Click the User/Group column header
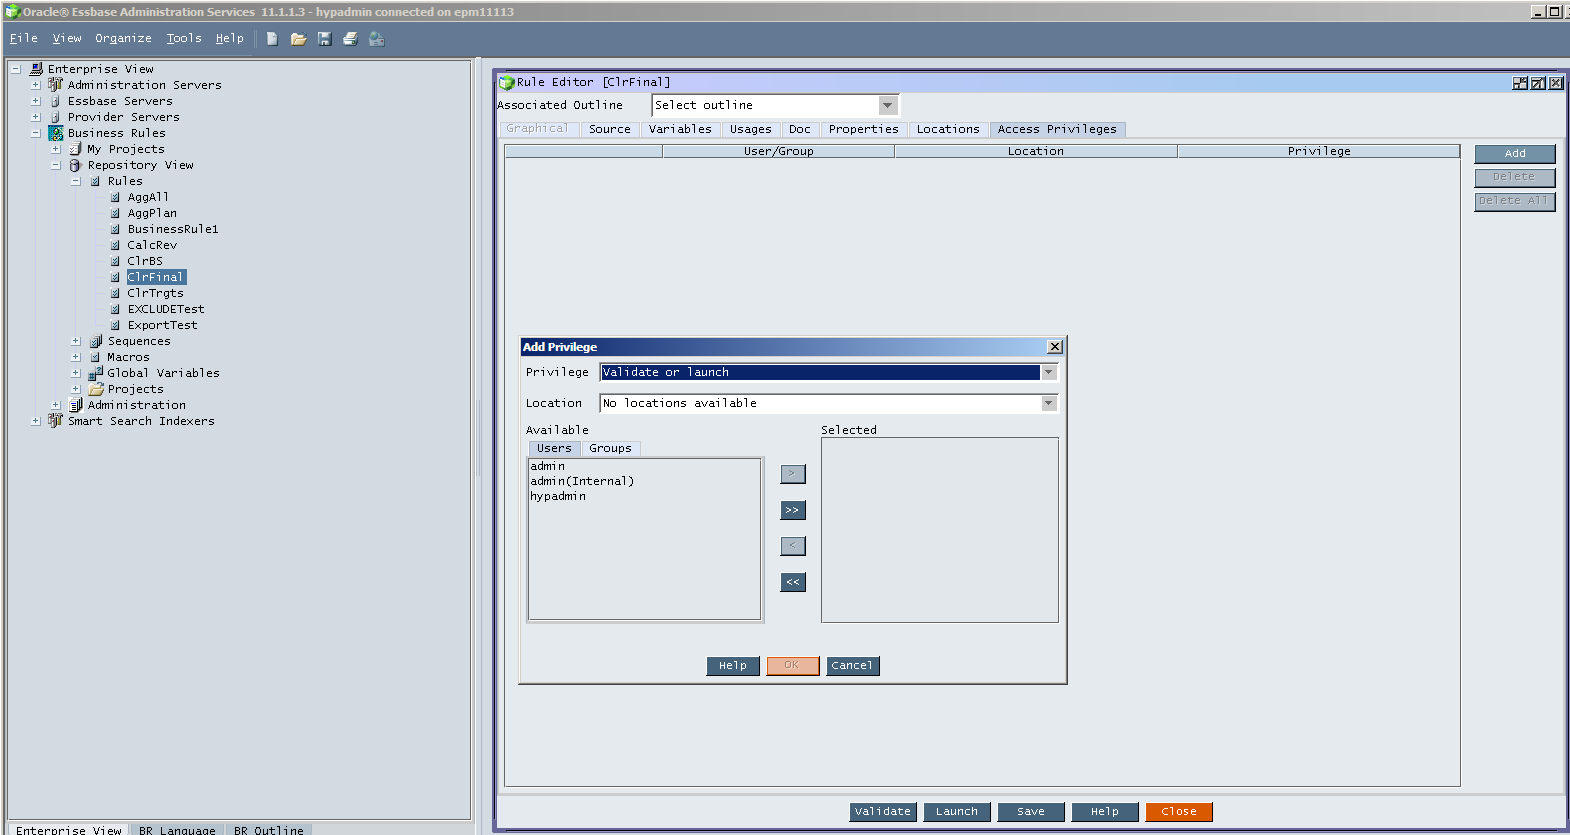The image size is (1570, 835). 779,151
